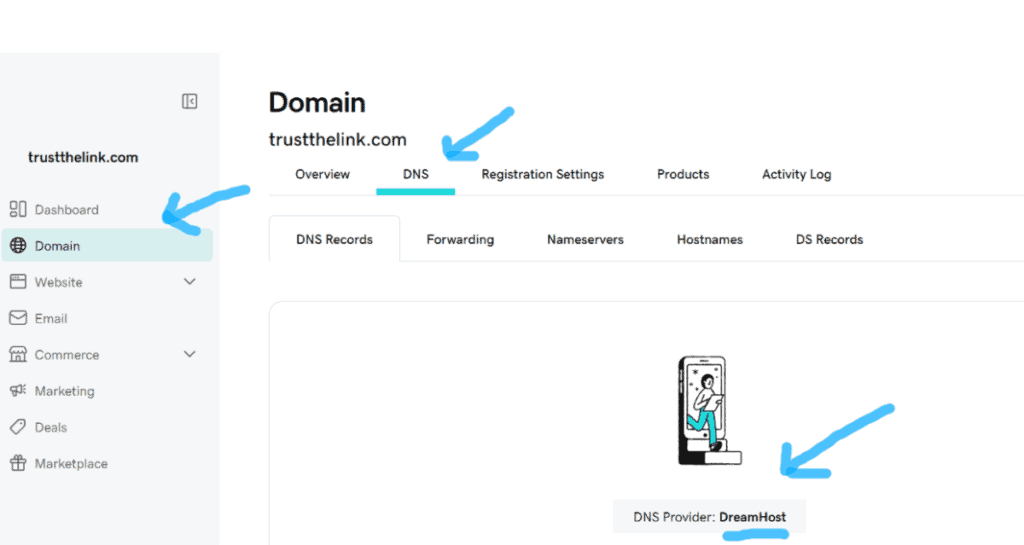Switch to the Overview tab

pos(323,174)
